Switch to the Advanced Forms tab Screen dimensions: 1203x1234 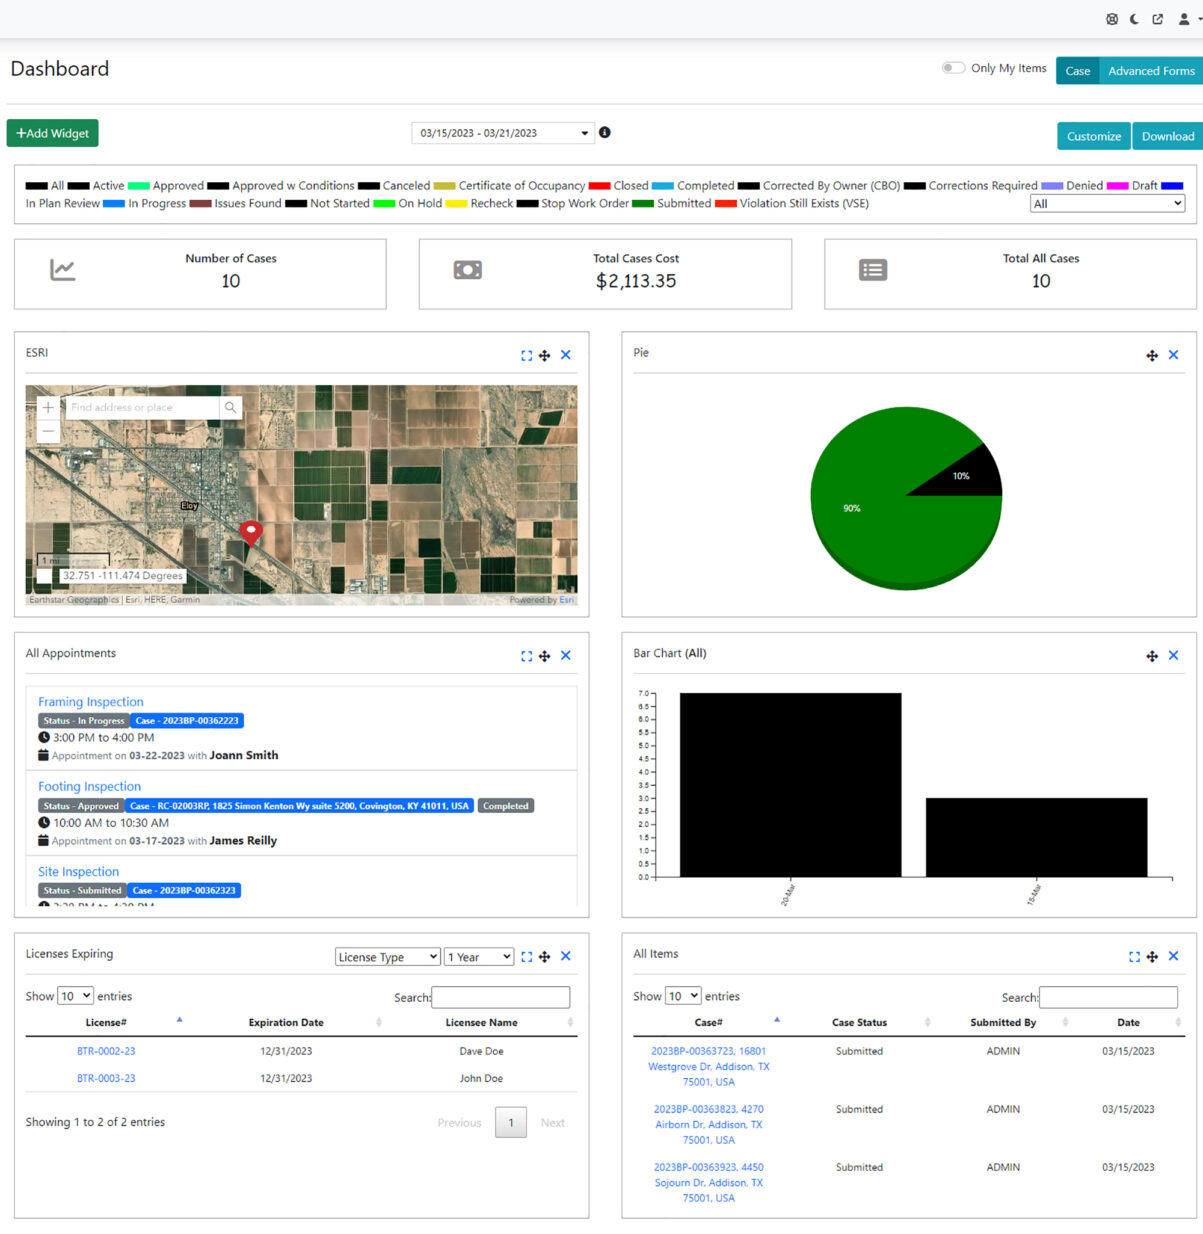pyautogui.click(x=1150, y=71)
